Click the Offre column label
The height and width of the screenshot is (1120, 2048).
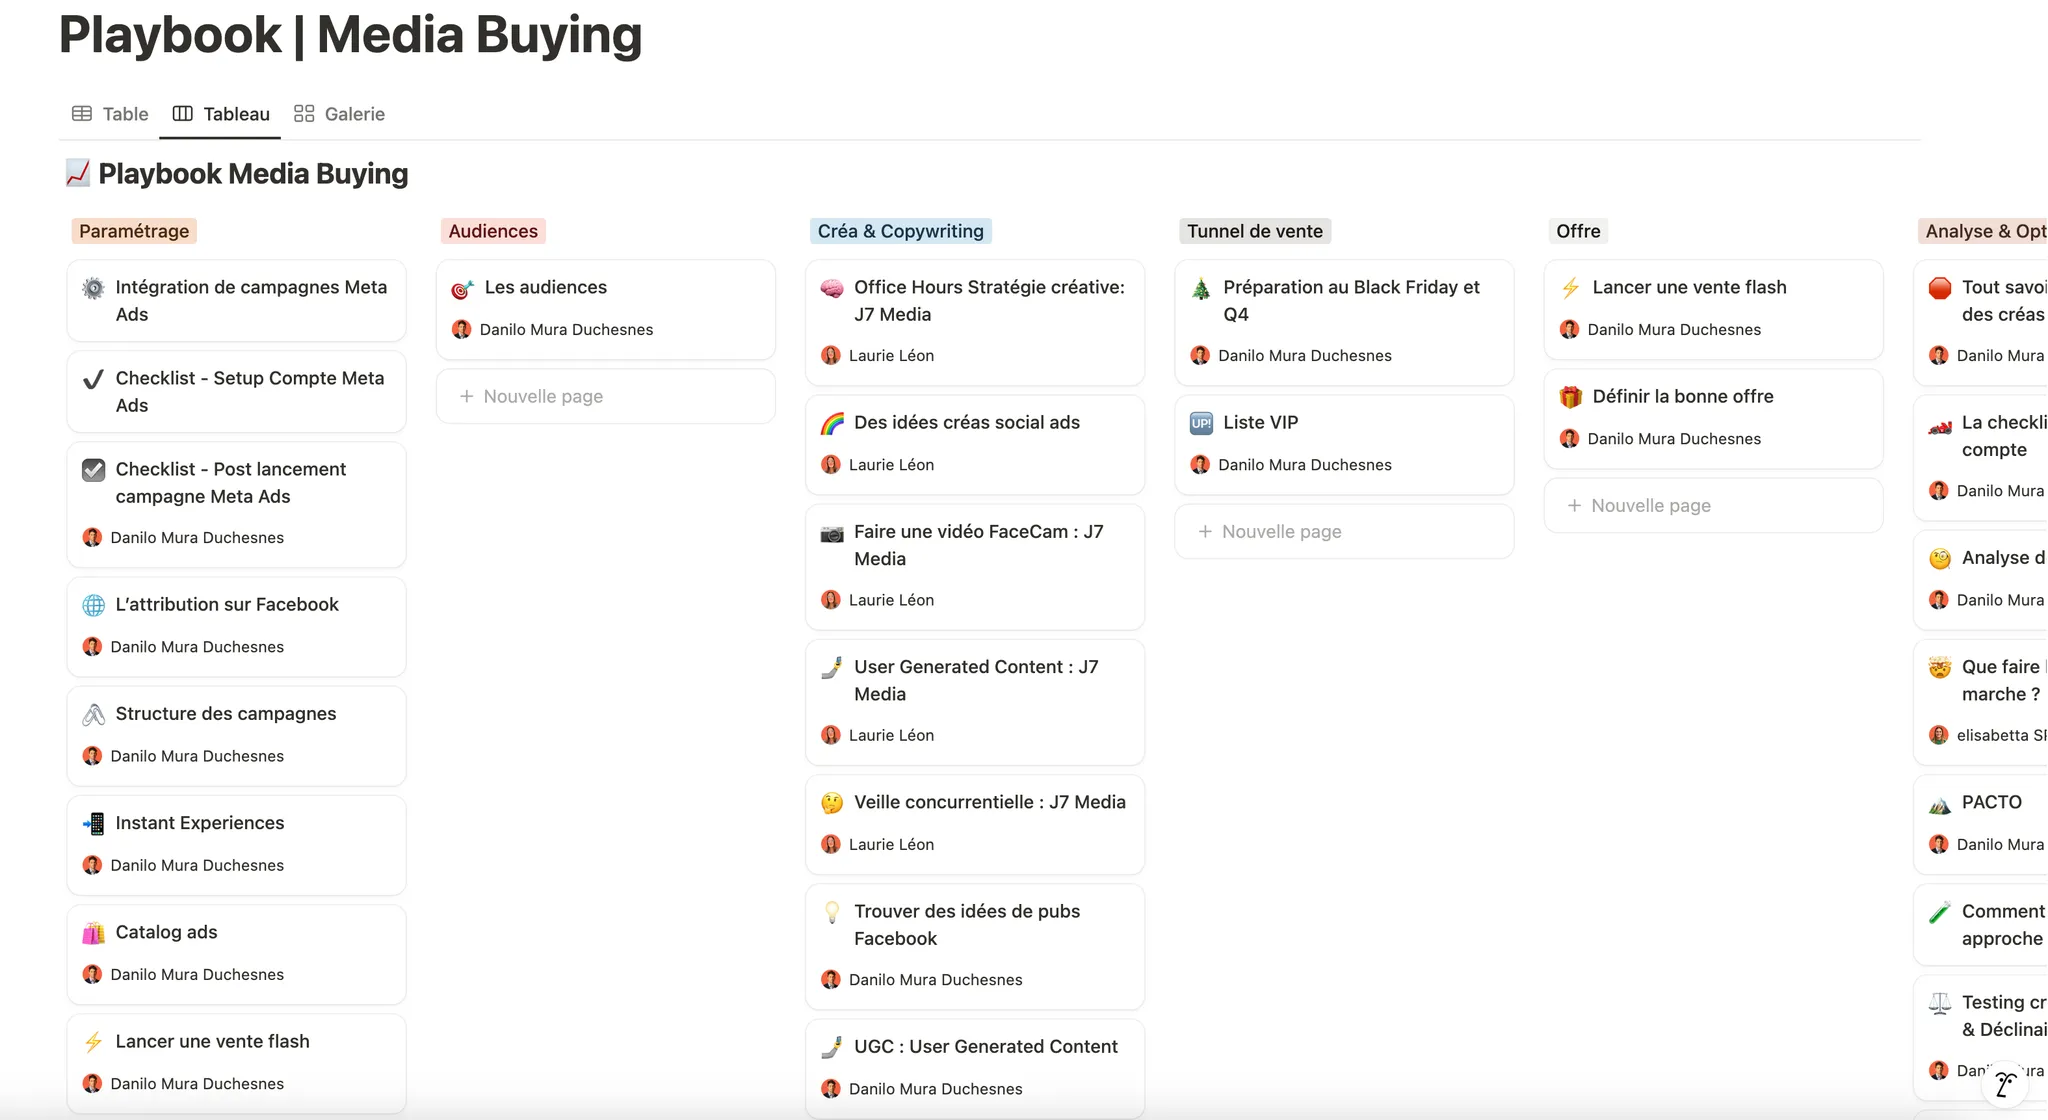pos(1578,231)
